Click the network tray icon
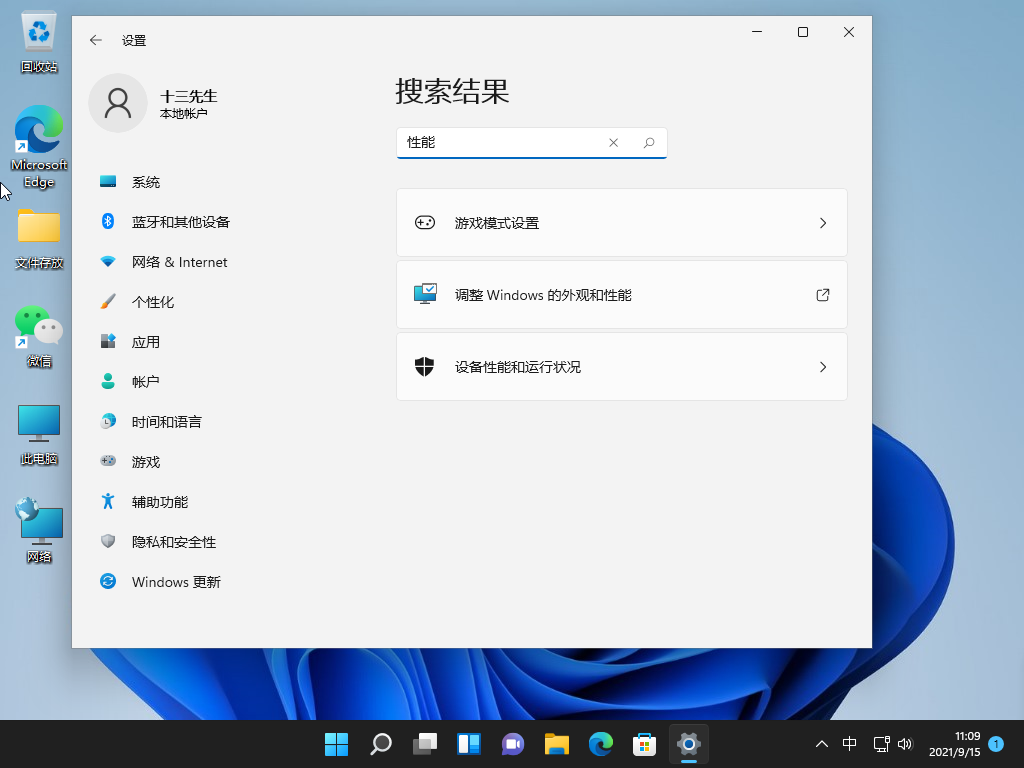Screen dimensions: 1024x768 pyautogui.click(x=881, y=744)
